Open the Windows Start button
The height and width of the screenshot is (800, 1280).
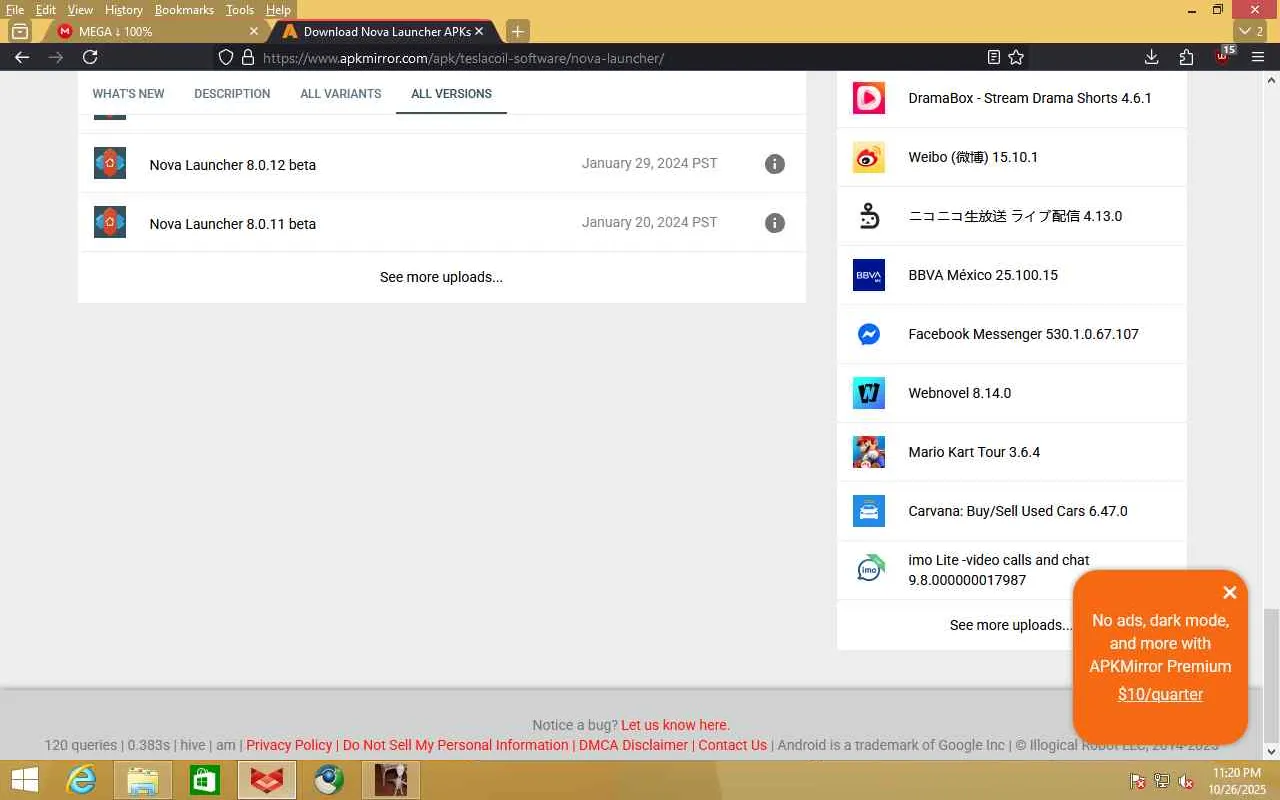pyautogui.click(x=24, y=780)
